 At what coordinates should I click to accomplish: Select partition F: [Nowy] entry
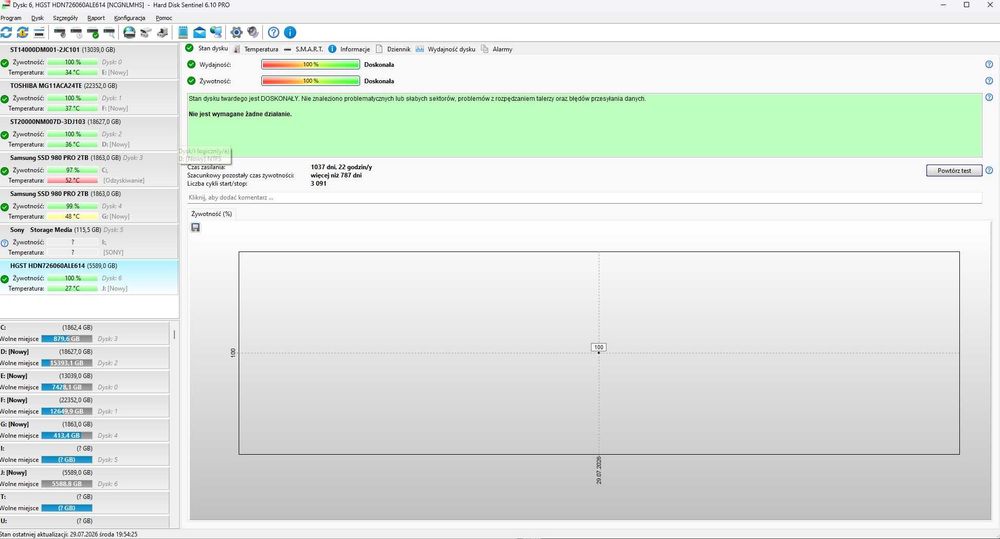pyautogui.click(x=85, y=406)
